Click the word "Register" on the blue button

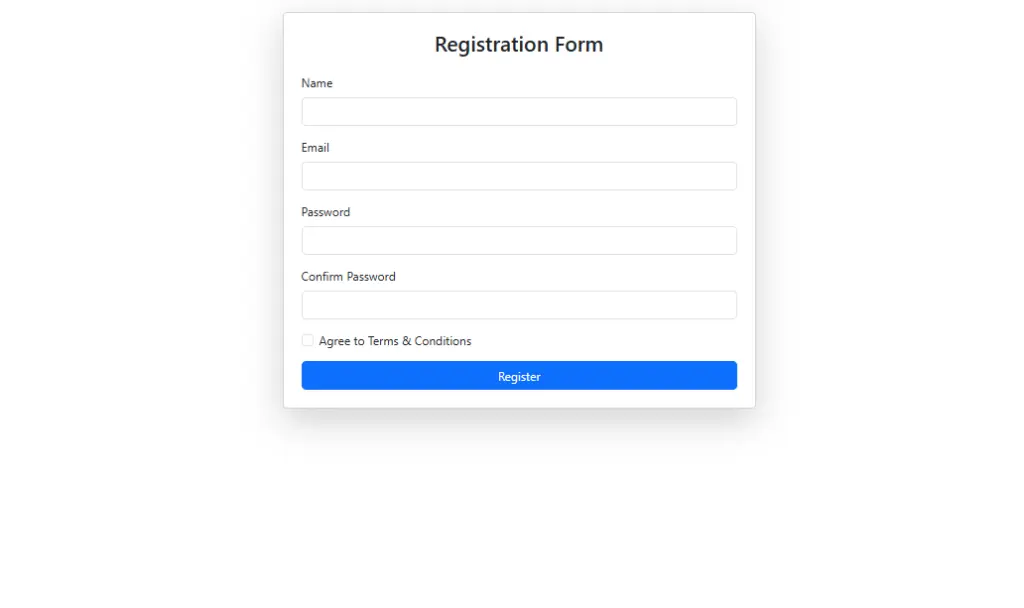click(519, 377)
